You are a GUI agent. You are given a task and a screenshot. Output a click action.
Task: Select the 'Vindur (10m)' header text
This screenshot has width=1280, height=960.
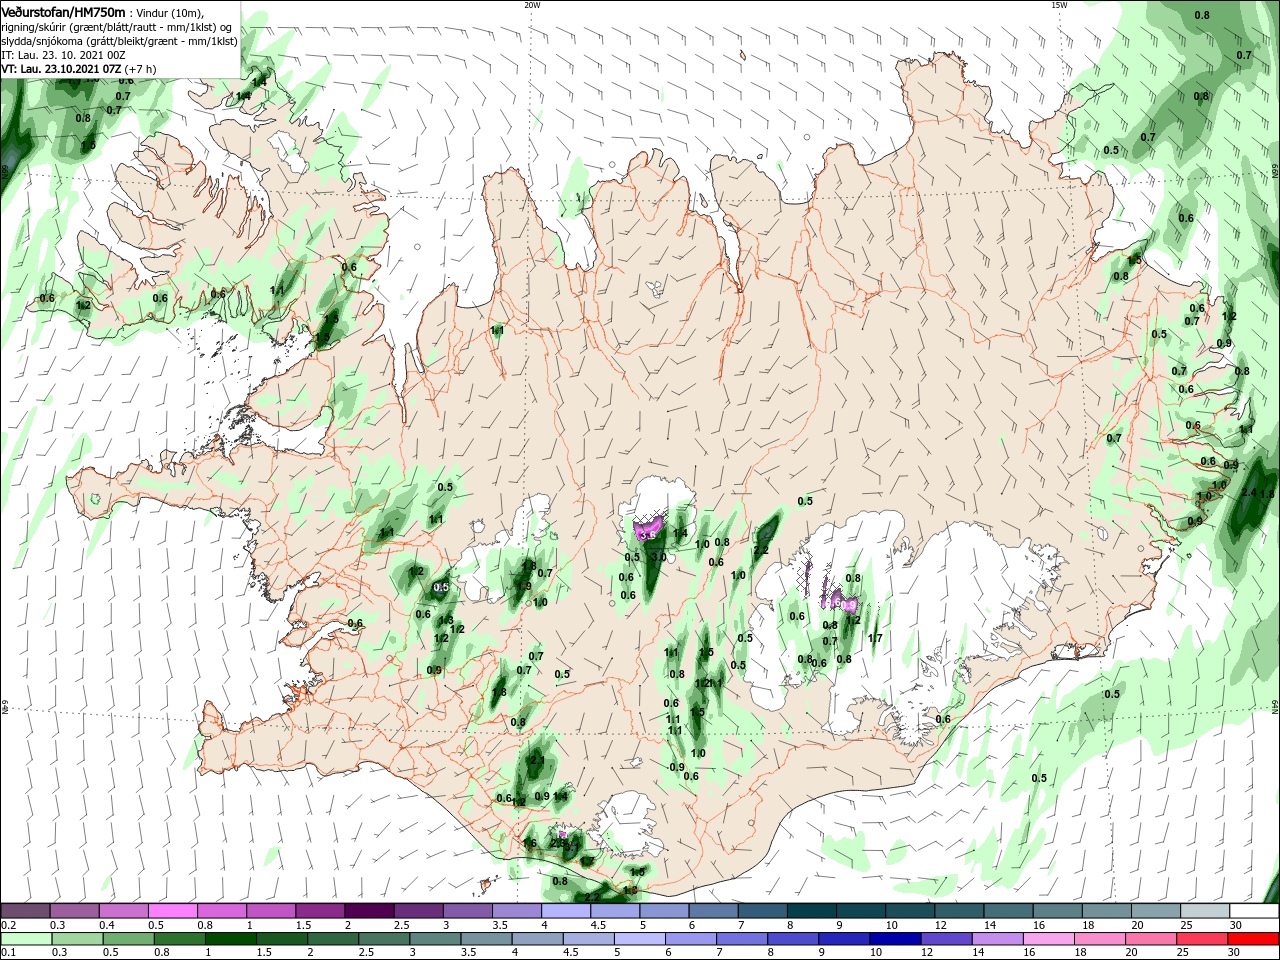(x=169, y=12)
